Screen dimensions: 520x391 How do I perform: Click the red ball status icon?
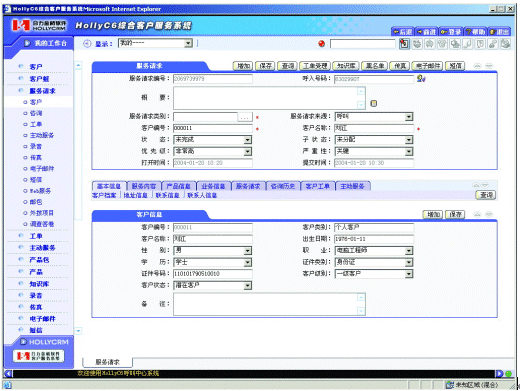321,44
